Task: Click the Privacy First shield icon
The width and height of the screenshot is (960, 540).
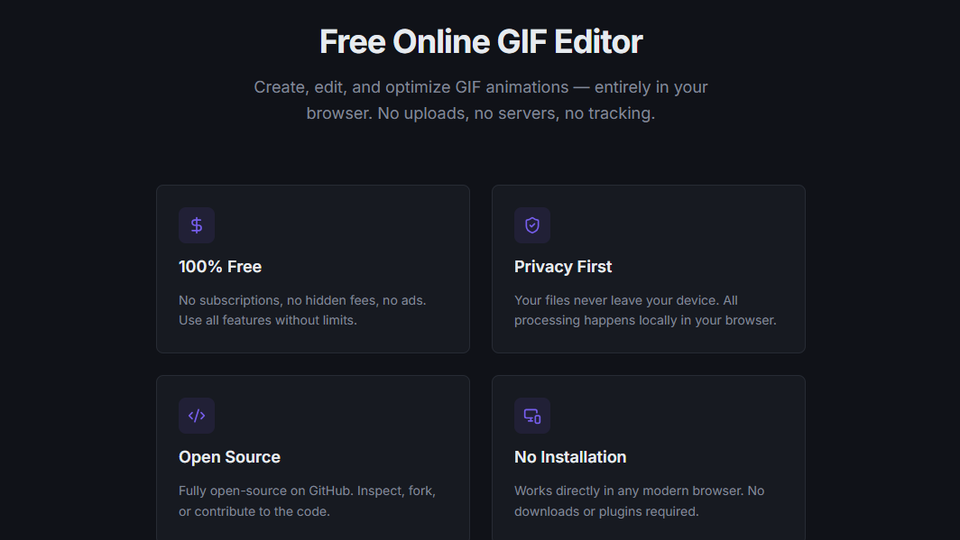Action: tap(532, 226)
